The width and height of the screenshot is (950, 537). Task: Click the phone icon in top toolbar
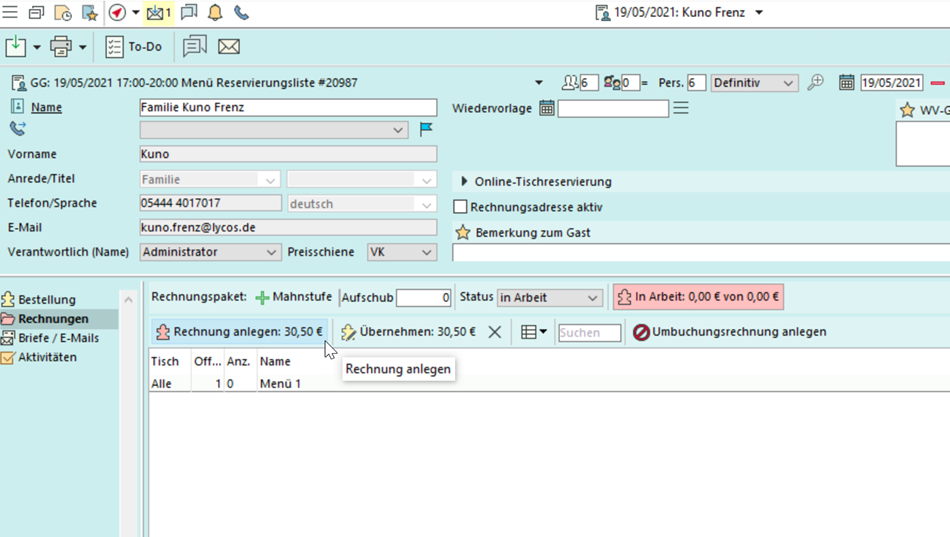tap(241, 13)
